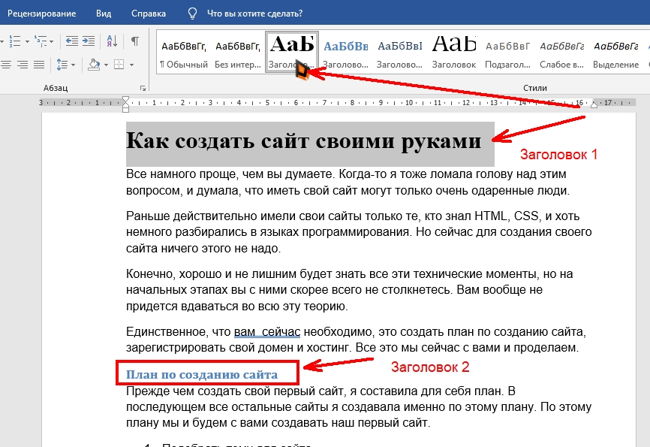
Task: Open the Вид ribbon tab
Action: (x=104, y=14)
